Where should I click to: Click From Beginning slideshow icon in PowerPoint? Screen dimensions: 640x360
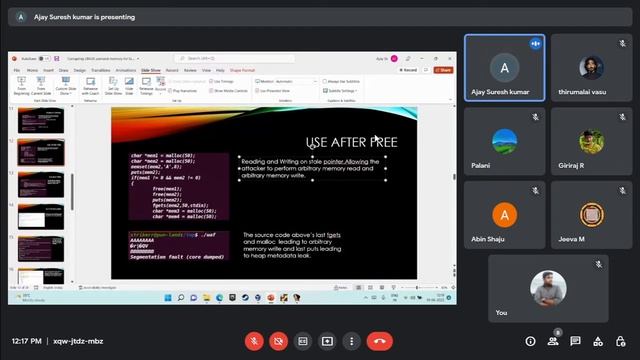(x=21, y=86)
